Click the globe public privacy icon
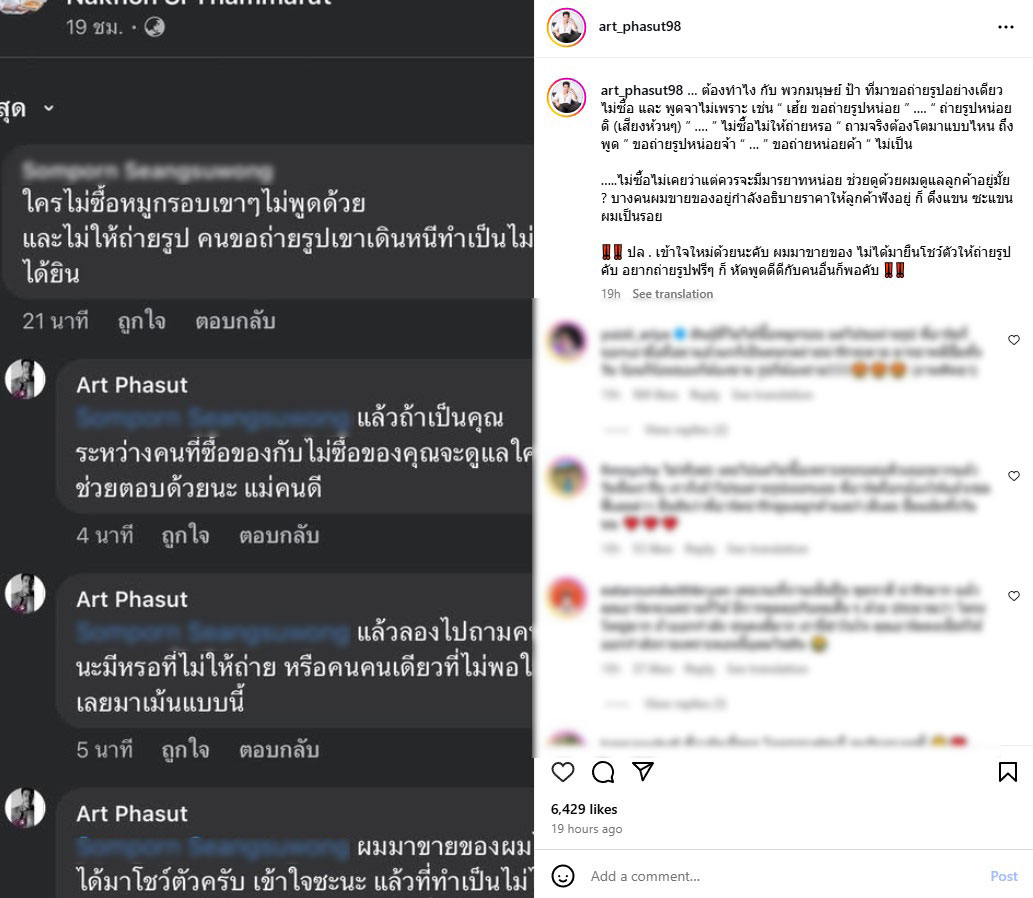1033x898 pixels. tap(155, 27)
